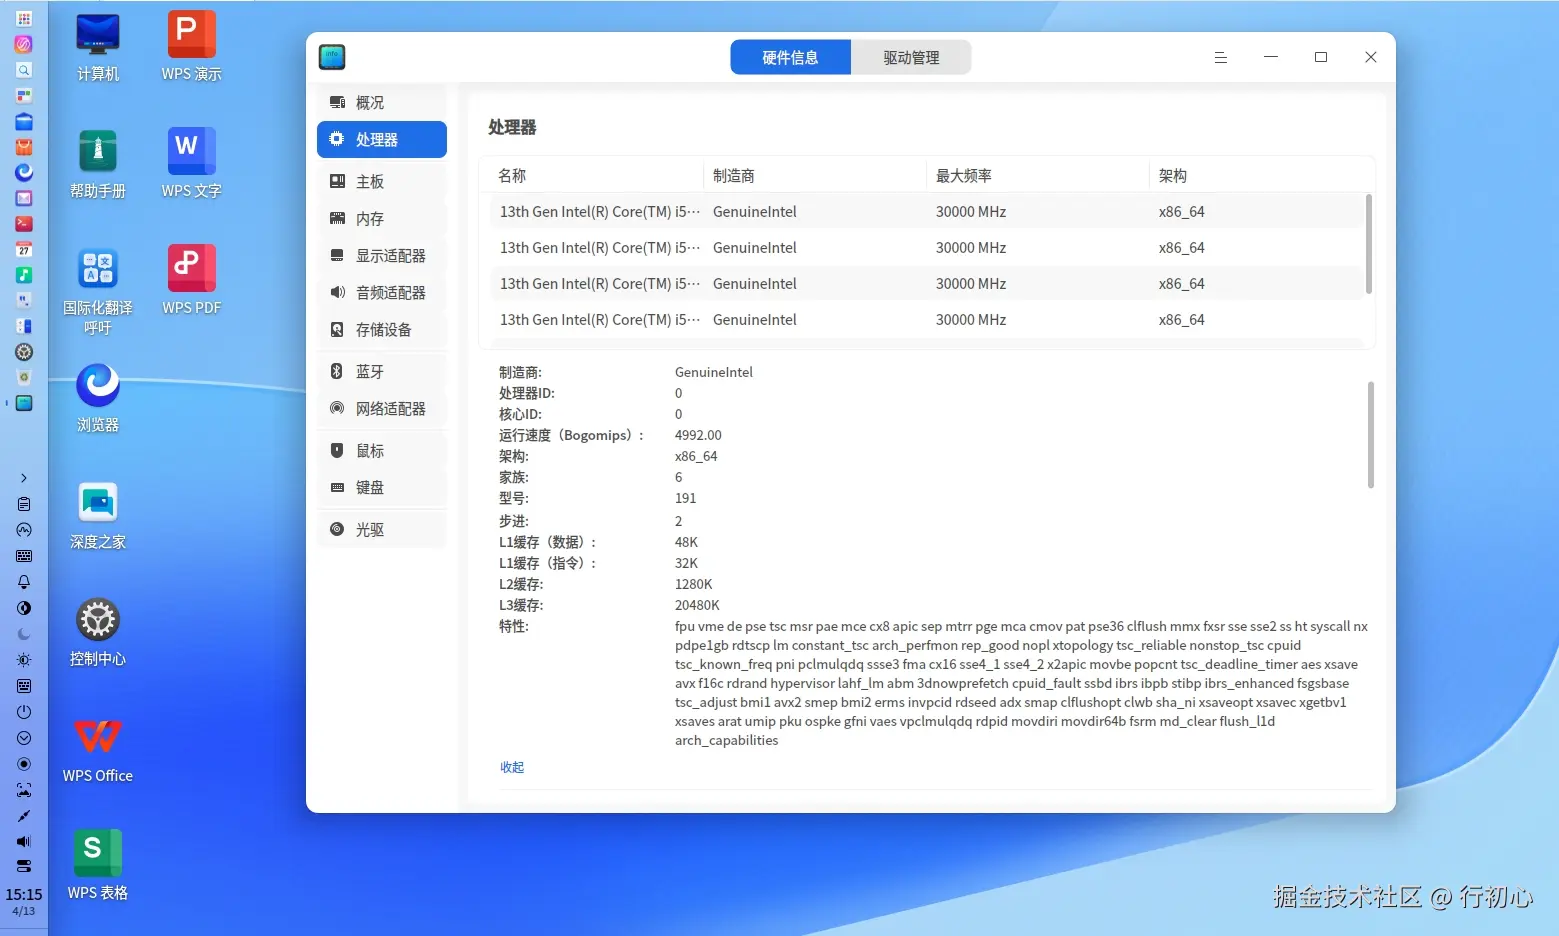Open the 计算机 desktop icon
This screenshot has height=936, width=1559.
pos(98,48)
